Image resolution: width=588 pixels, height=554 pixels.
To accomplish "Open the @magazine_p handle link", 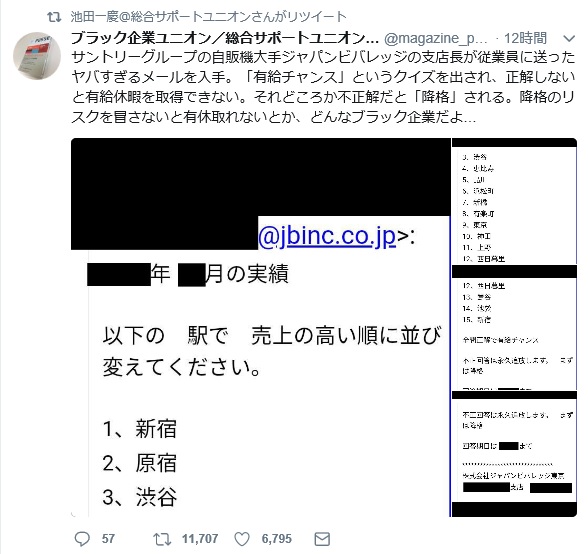I will [435, 38].
